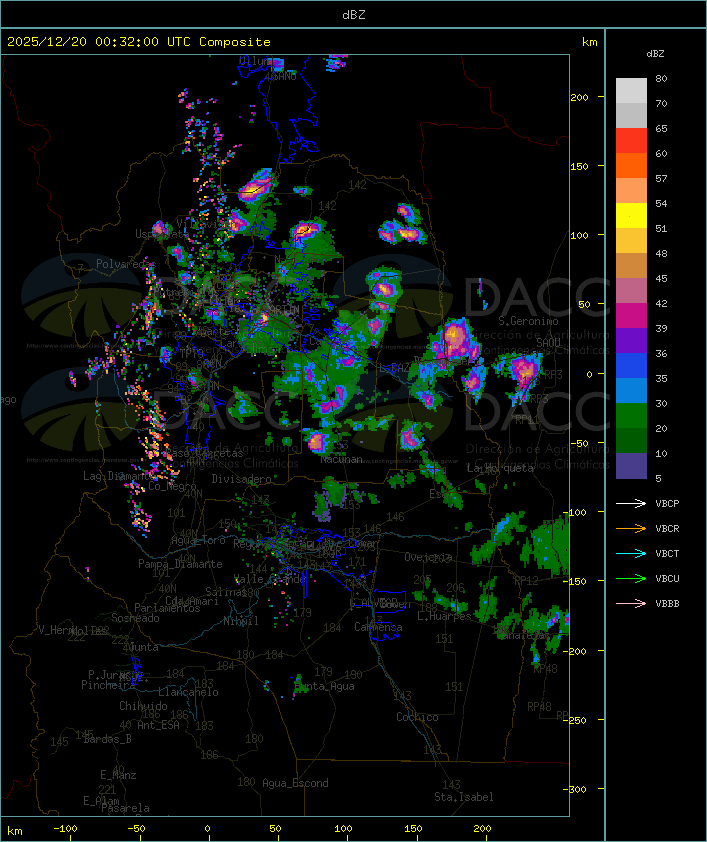Click the Sta.Isabel place label
This screenshot has height=842, width=707.
pos(464,797)
